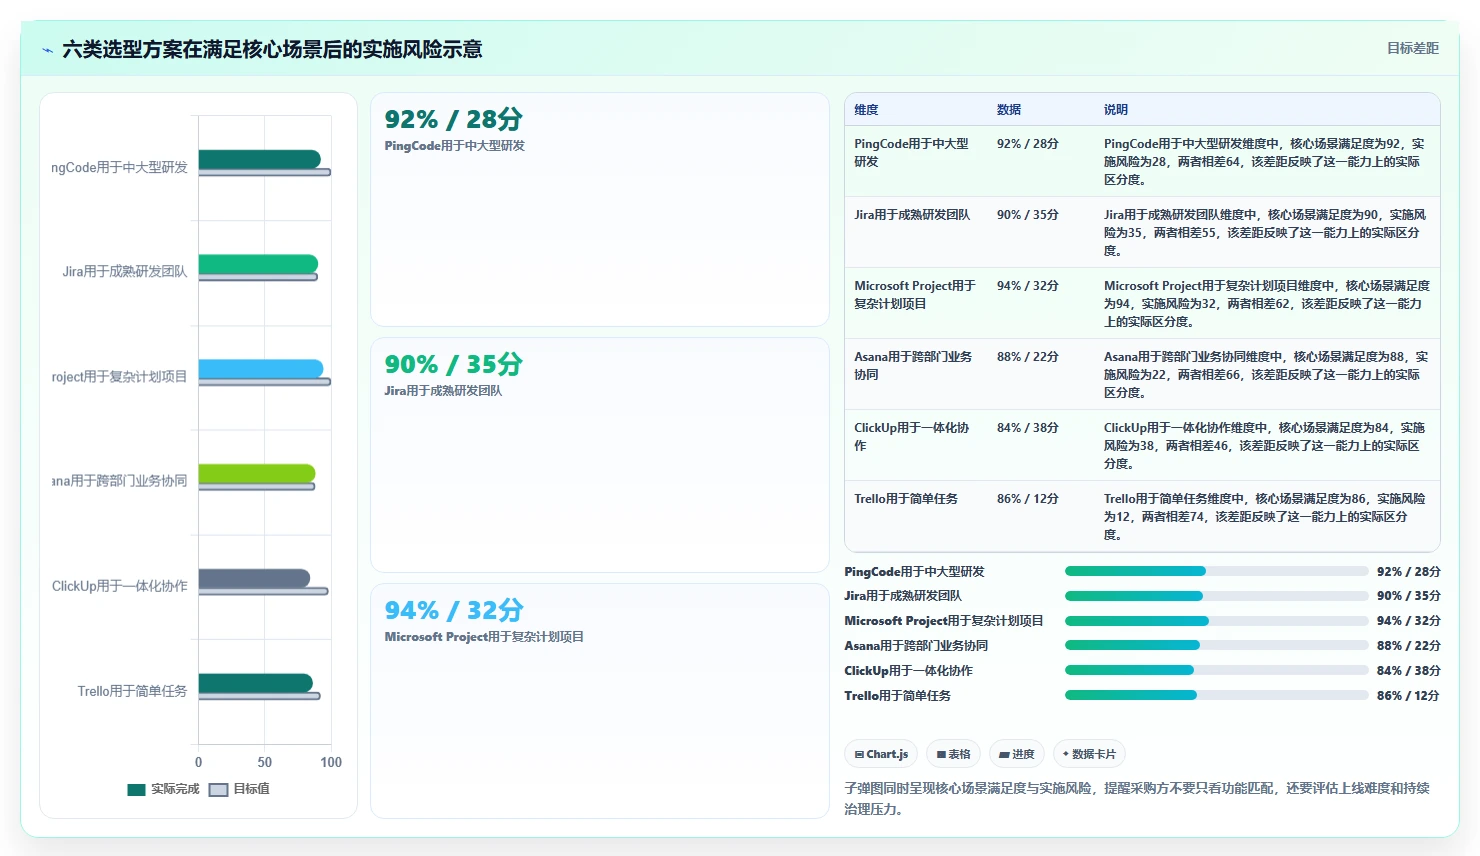Click table cell 86% / 12分
The image size is (1480, 856).
(x=1027, y=499)
